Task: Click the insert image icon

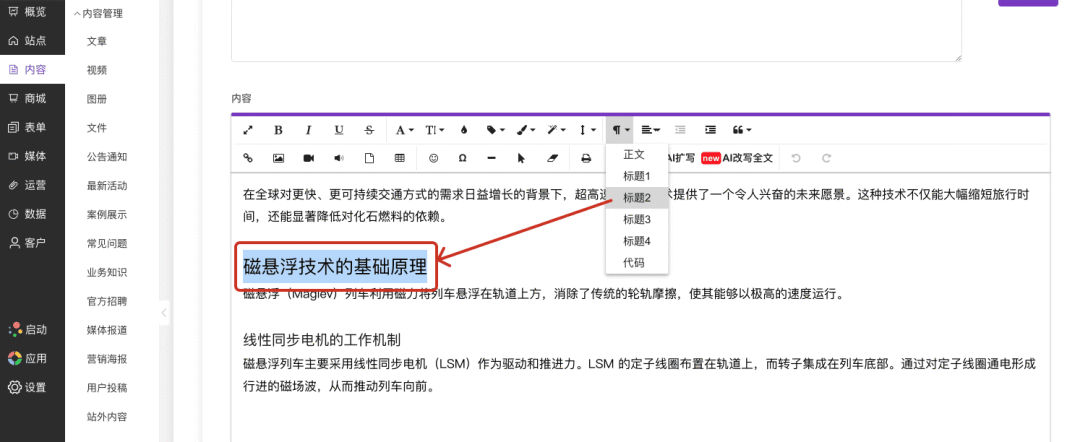Action: tap(279, 158)
